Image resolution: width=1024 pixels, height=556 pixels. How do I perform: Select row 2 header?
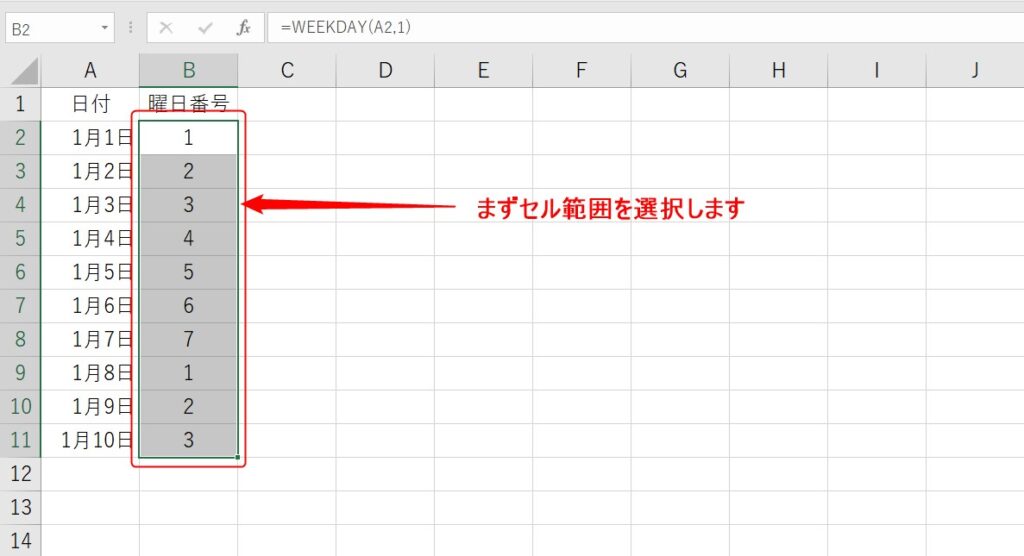pyautogui.click(x=20, y=137)
